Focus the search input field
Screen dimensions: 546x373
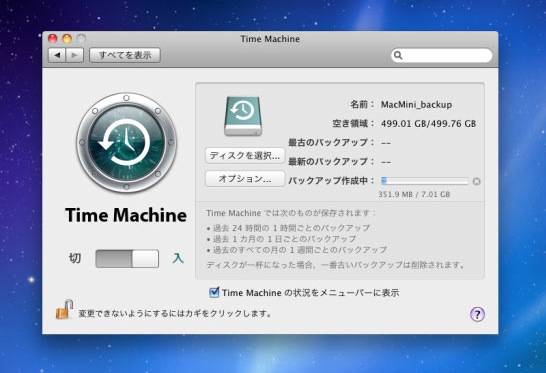(442, 55)
